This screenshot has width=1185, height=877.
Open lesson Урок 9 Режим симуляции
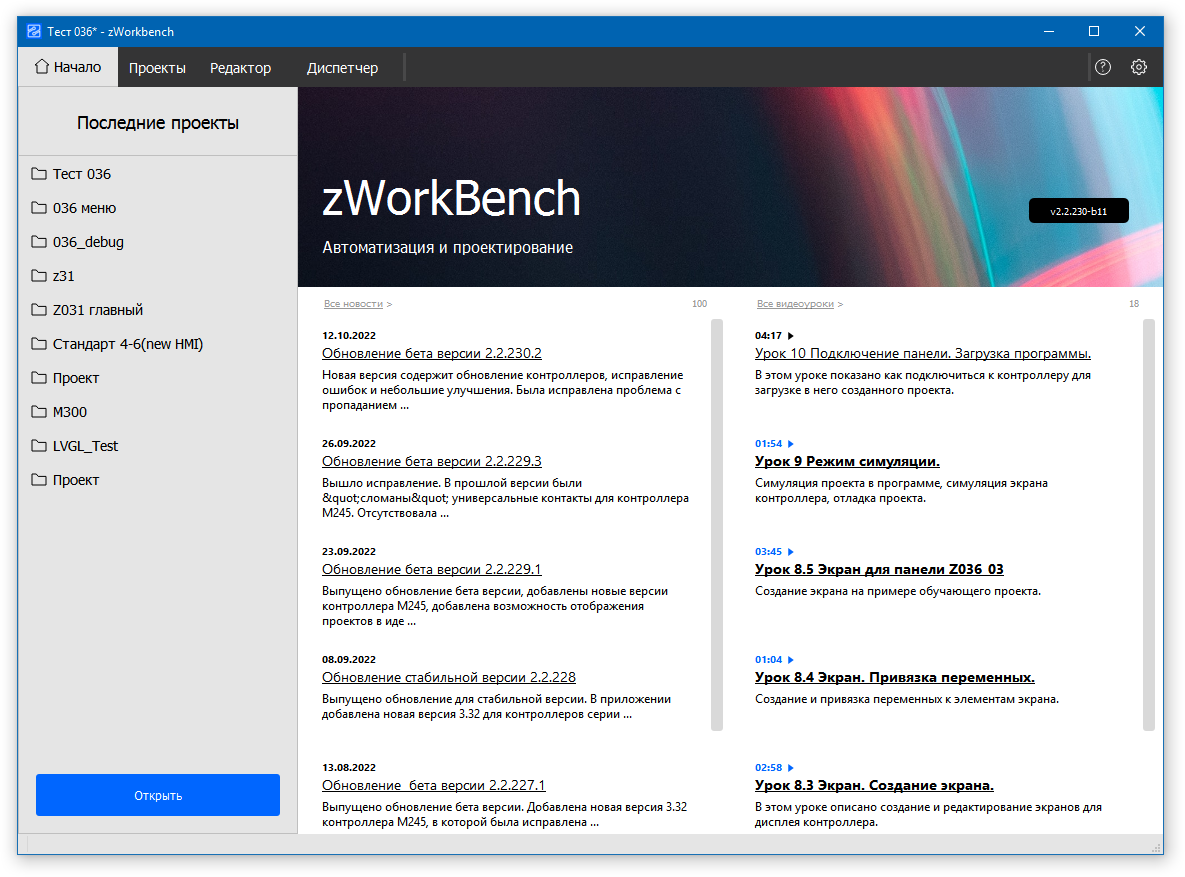click(846, 462)
